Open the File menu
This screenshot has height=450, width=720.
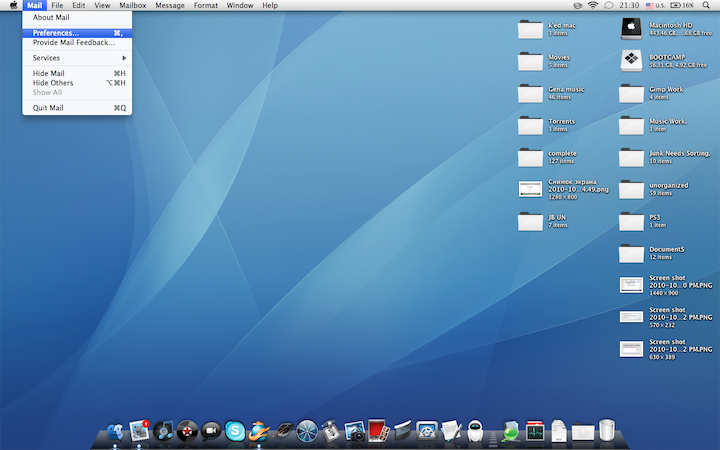point(57,6)
